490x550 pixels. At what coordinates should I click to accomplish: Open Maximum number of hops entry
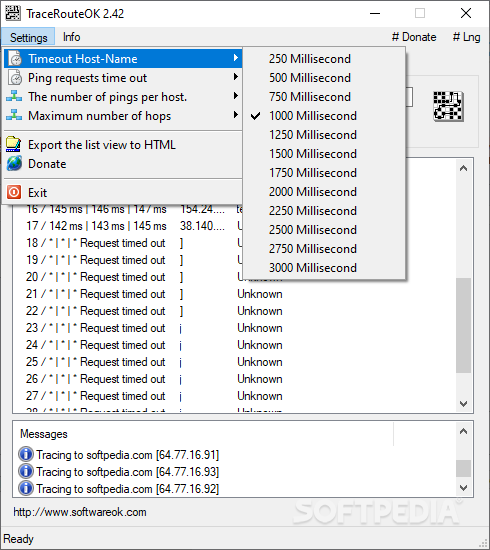[x=123, y=116]
